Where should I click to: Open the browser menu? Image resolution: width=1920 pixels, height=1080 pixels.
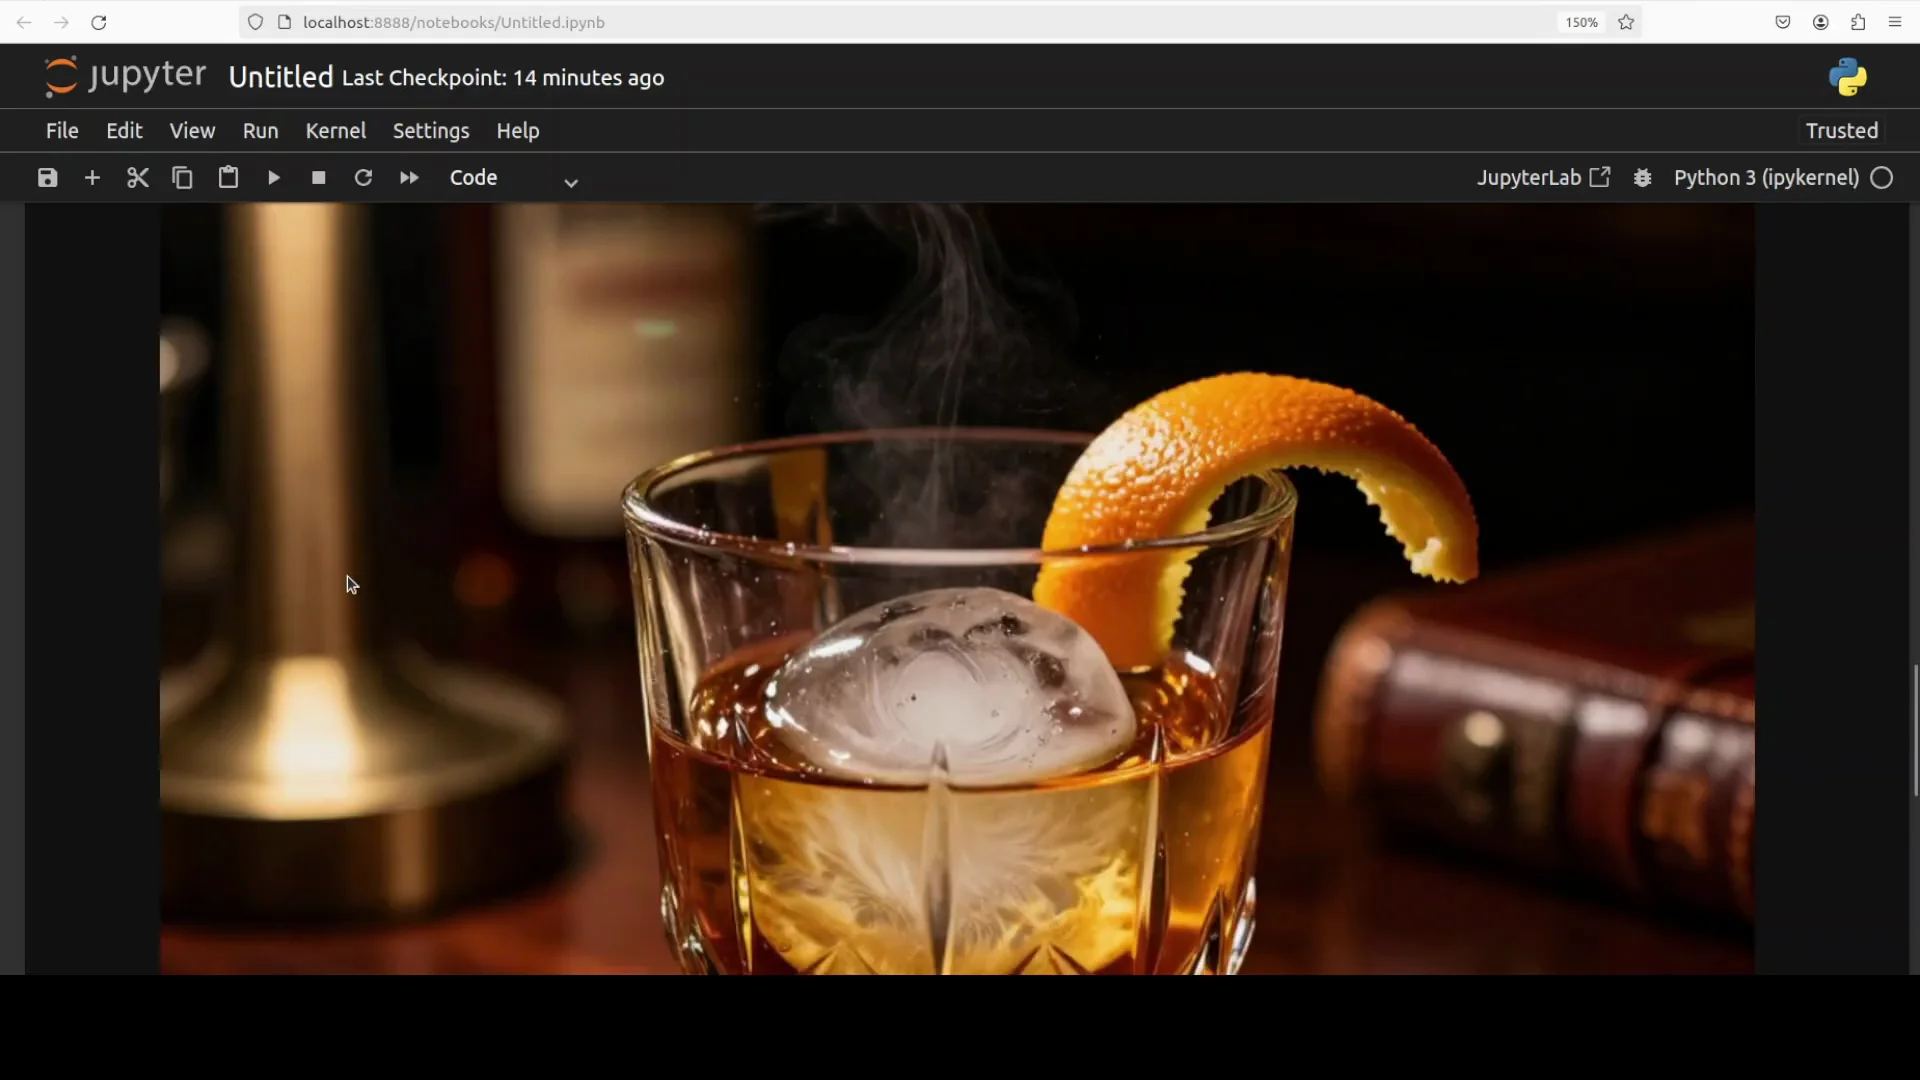pyautogui.click(x=1896, y=21)
